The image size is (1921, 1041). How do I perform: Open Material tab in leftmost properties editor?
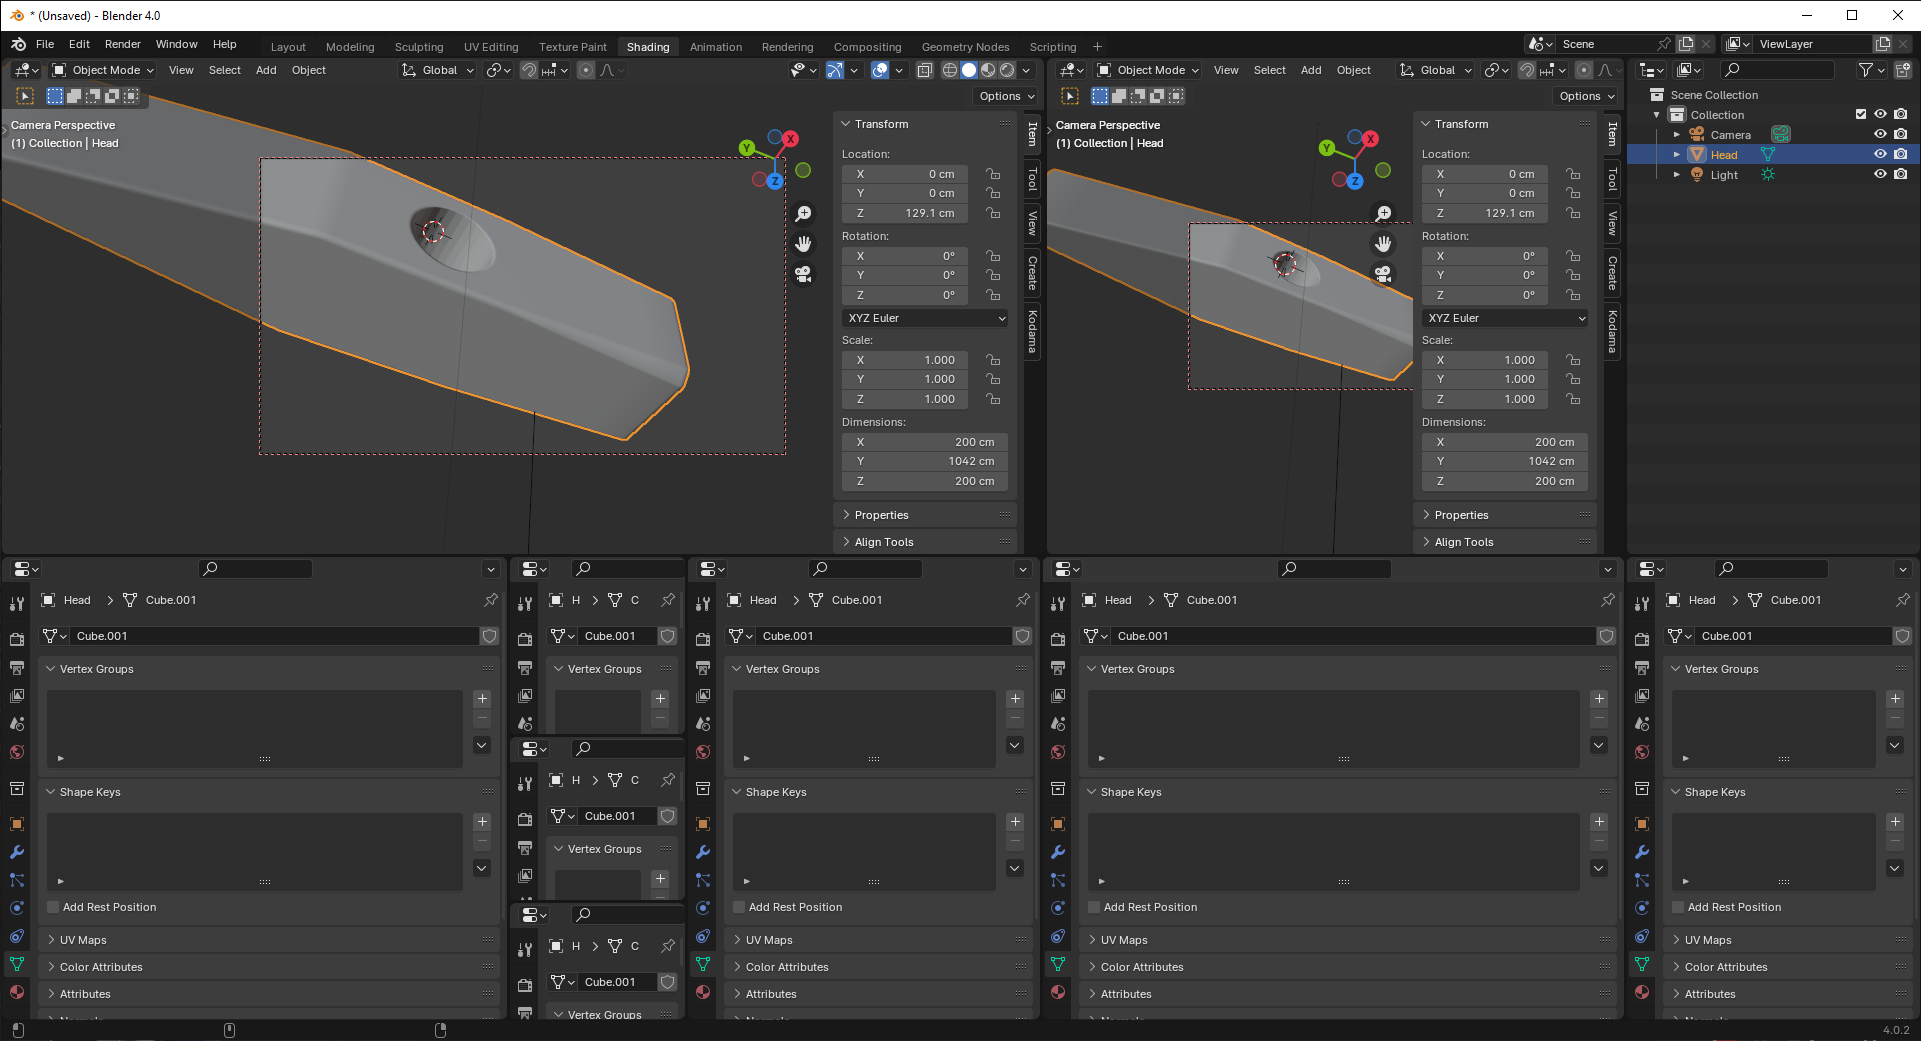[17, 992]
